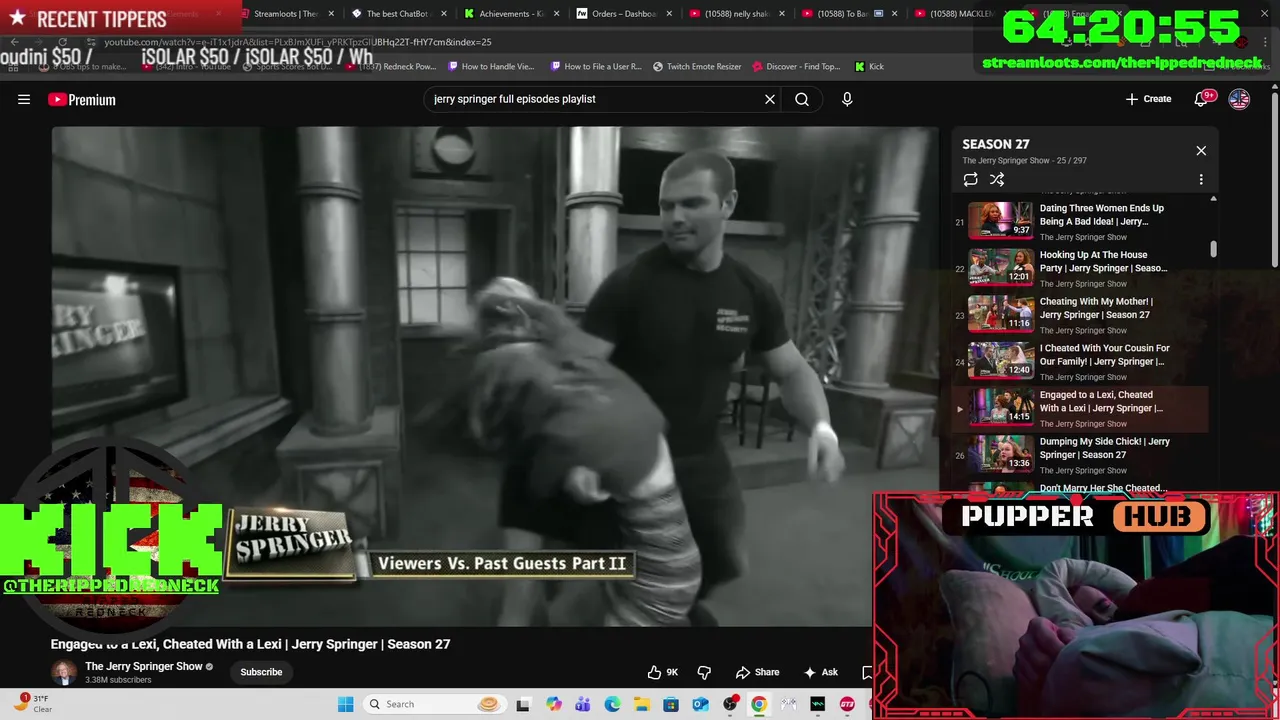Open The Jerry Springer Show channel avatar

[64, 672]
